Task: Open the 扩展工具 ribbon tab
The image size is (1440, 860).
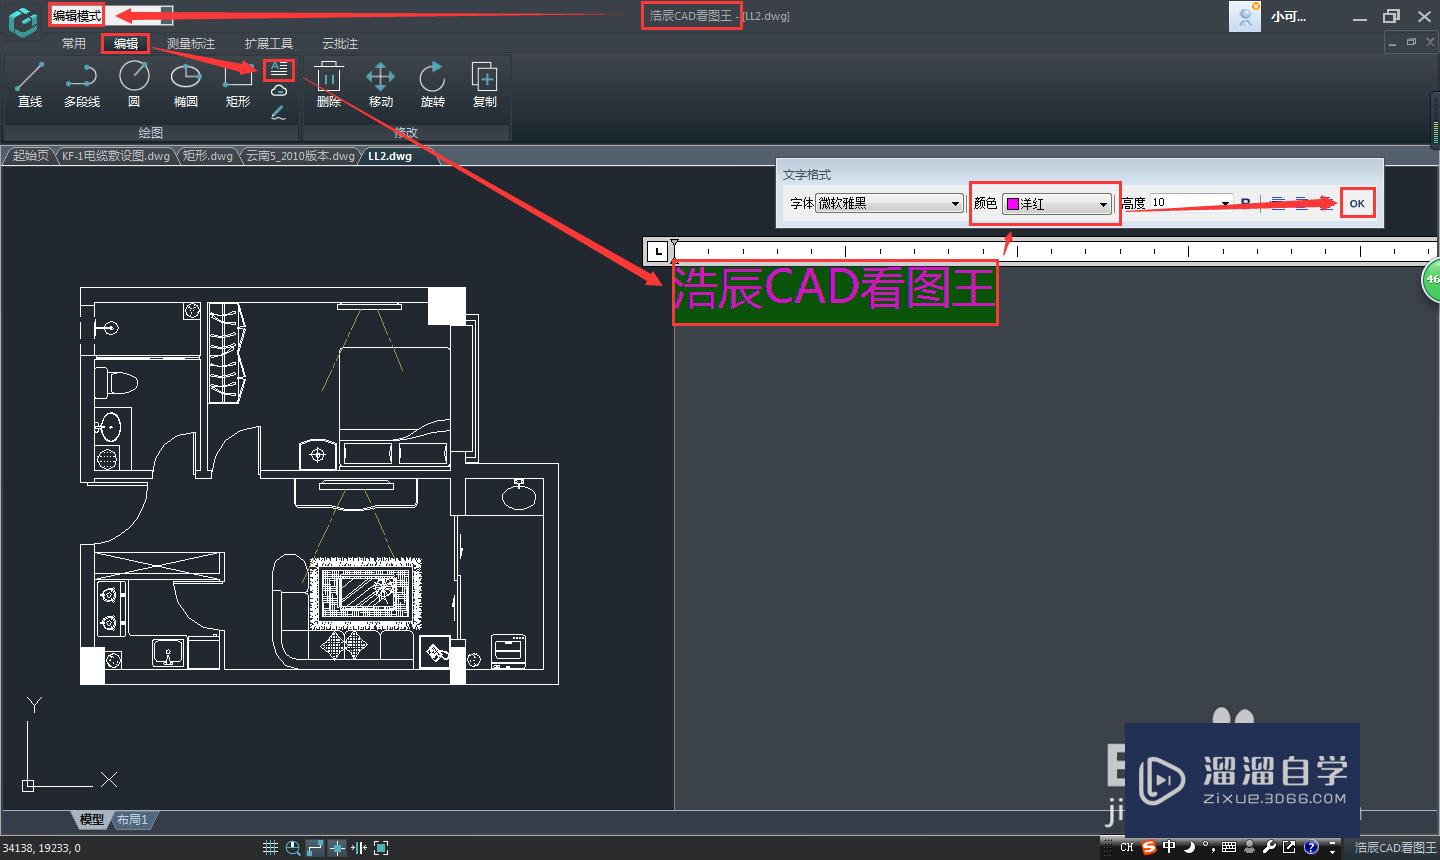Action: [x=269, y=43]
